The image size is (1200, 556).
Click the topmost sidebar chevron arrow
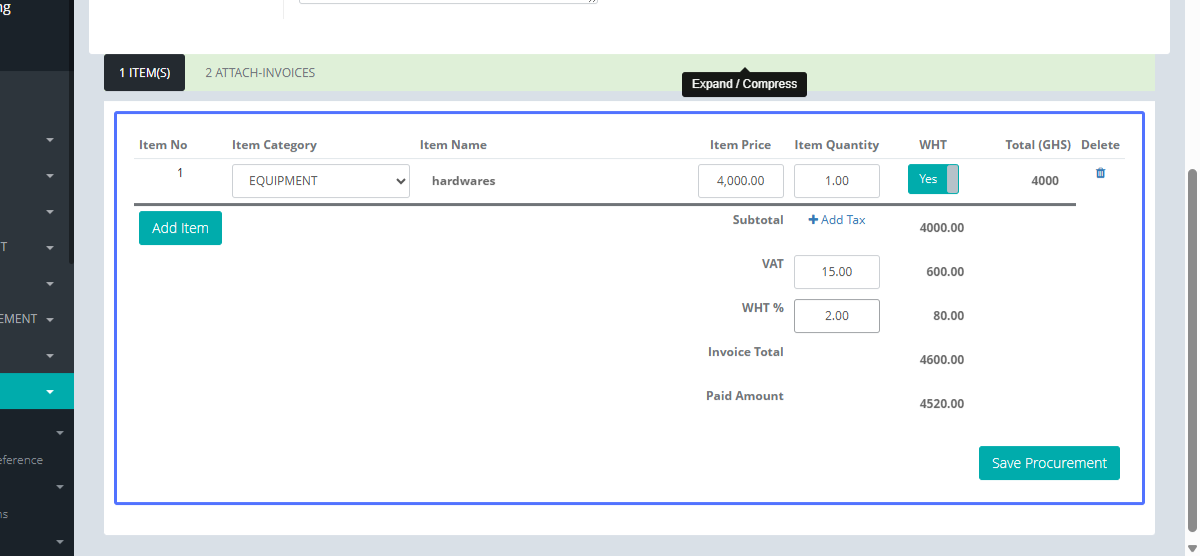[50, 140]
